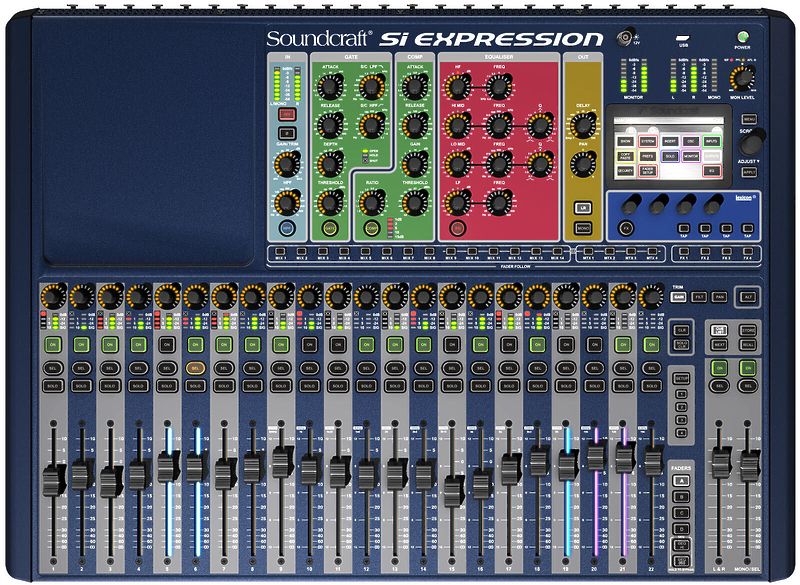
Task: Click the Gate THRESHOLD knob
Action: [x=330, y=202]
